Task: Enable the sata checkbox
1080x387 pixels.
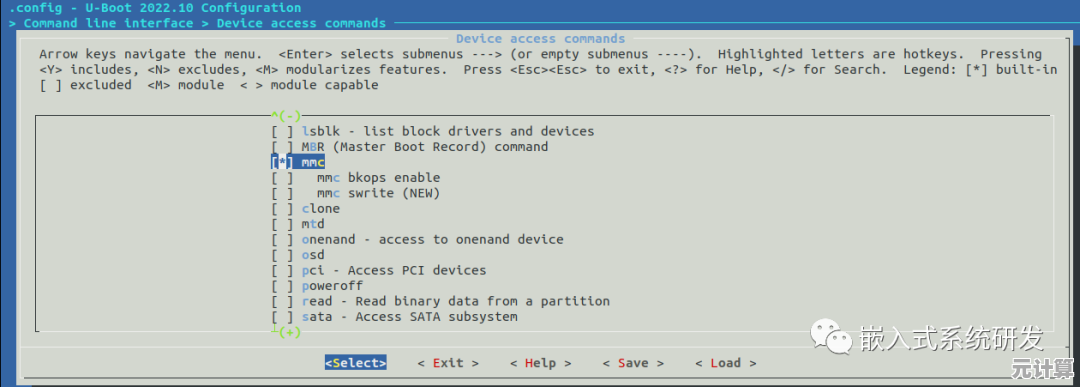Action: (282, 317)
